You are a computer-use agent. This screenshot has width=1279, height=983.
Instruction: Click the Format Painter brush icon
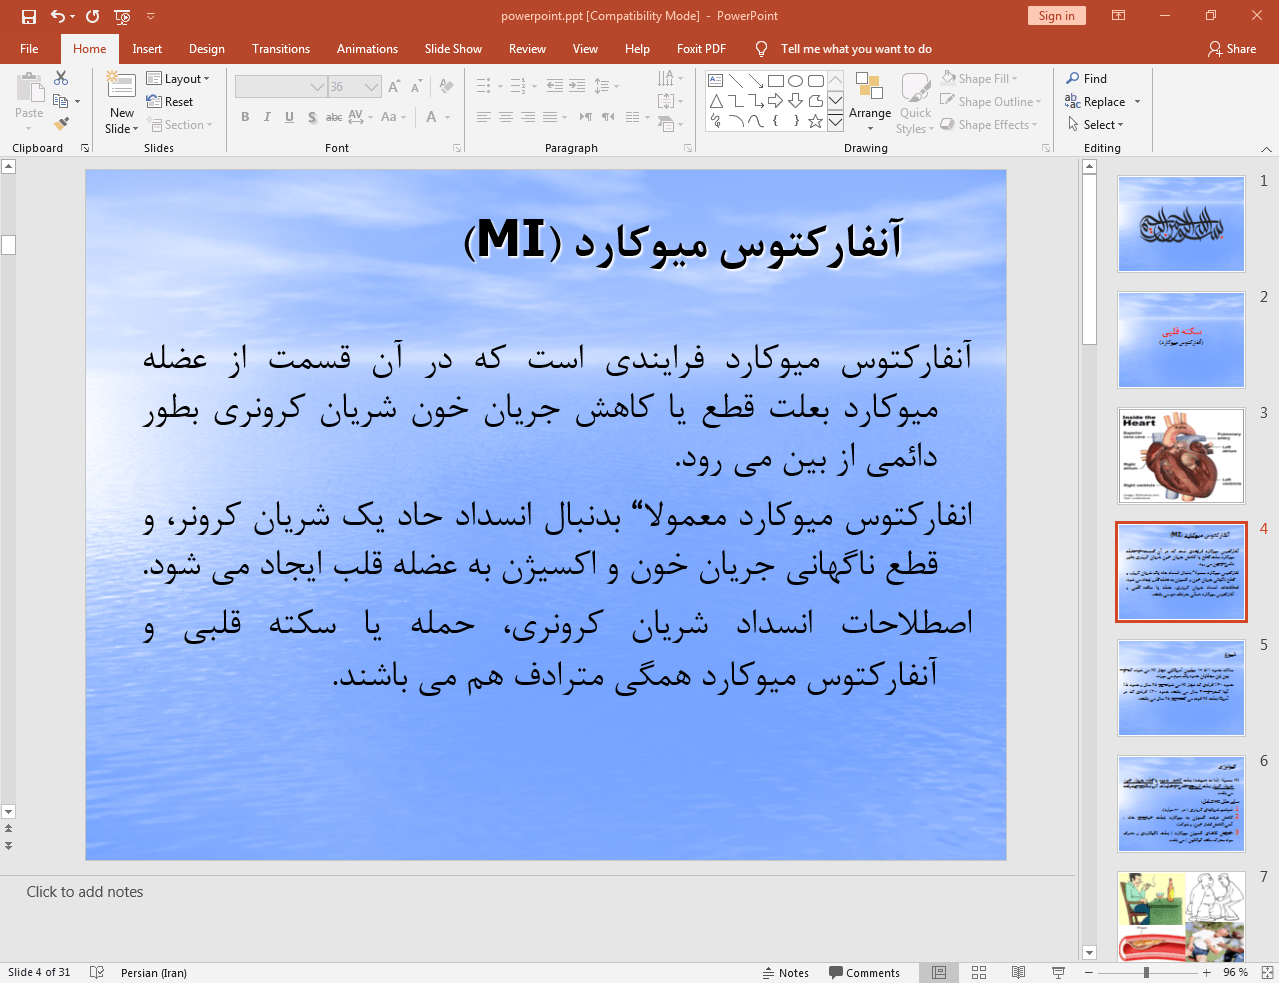click(x=61, y=124)
